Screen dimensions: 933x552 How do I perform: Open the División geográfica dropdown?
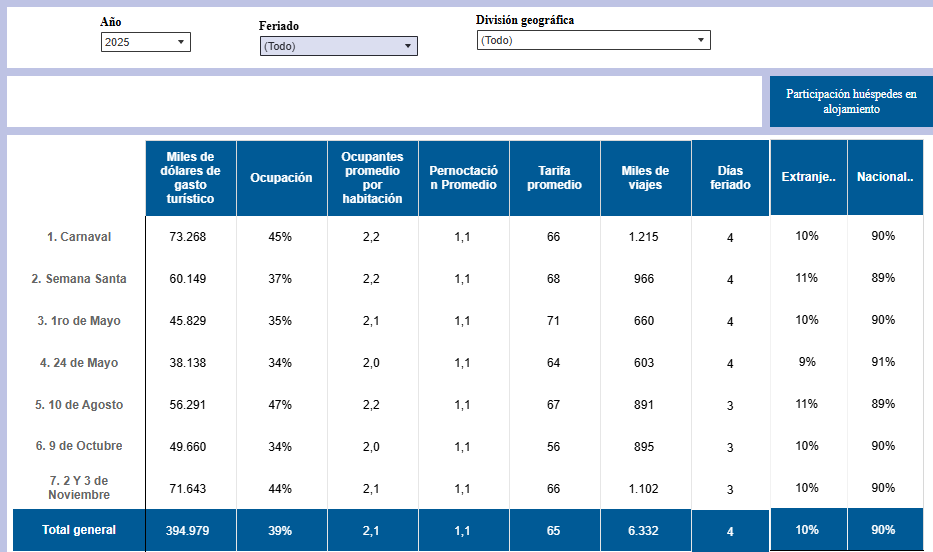pyautogui.click(x=593, y=41)
